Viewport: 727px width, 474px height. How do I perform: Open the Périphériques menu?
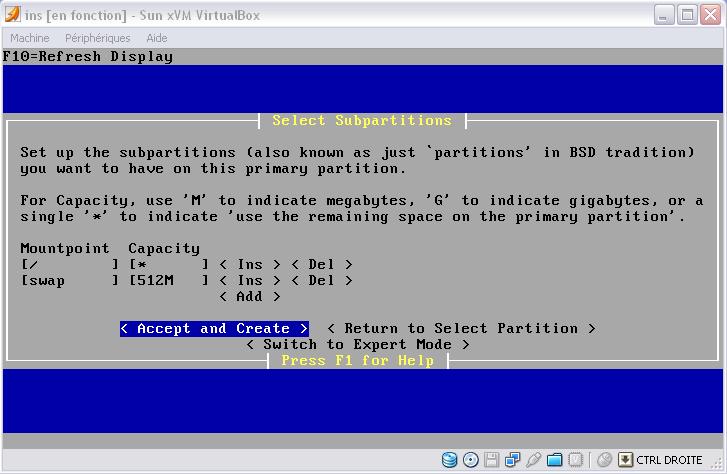pos(98,38)
